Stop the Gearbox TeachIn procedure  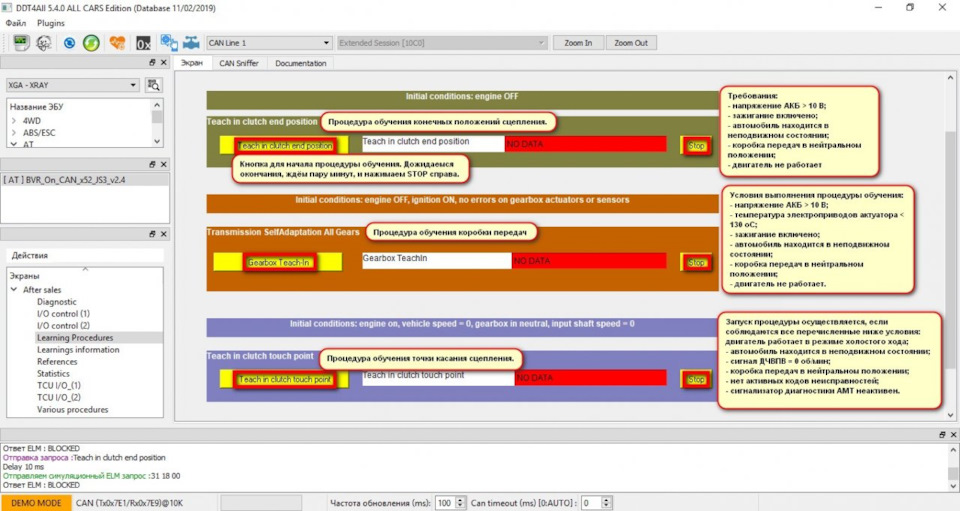coord(696,263)
